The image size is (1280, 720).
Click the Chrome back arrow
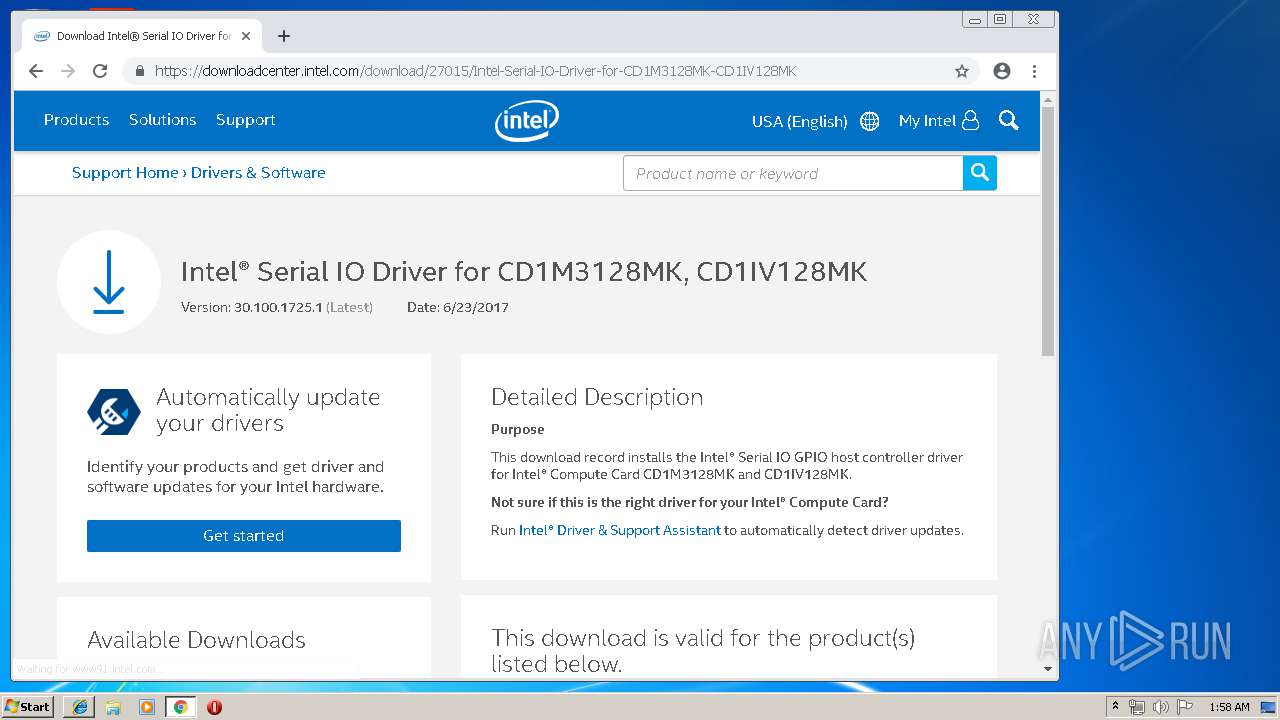tap(36, 71)
